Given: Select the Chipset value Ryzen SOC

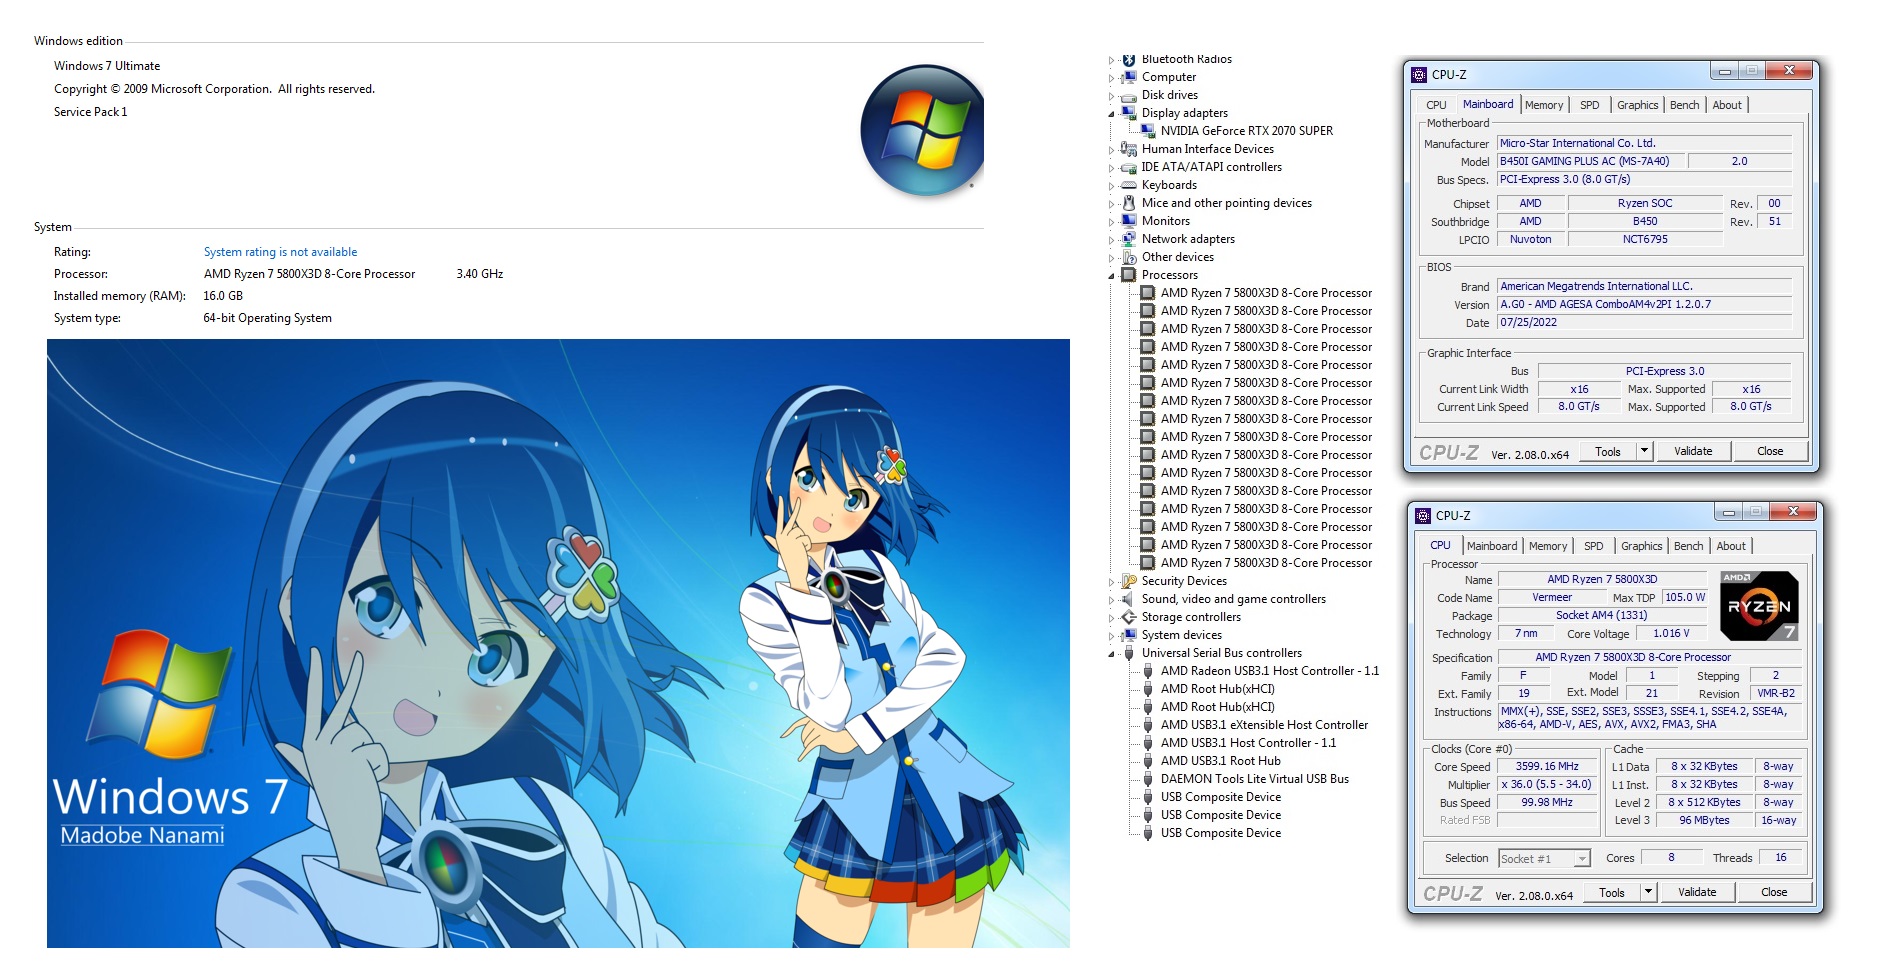Looking at the screenshot, I should pos(1645,203).
